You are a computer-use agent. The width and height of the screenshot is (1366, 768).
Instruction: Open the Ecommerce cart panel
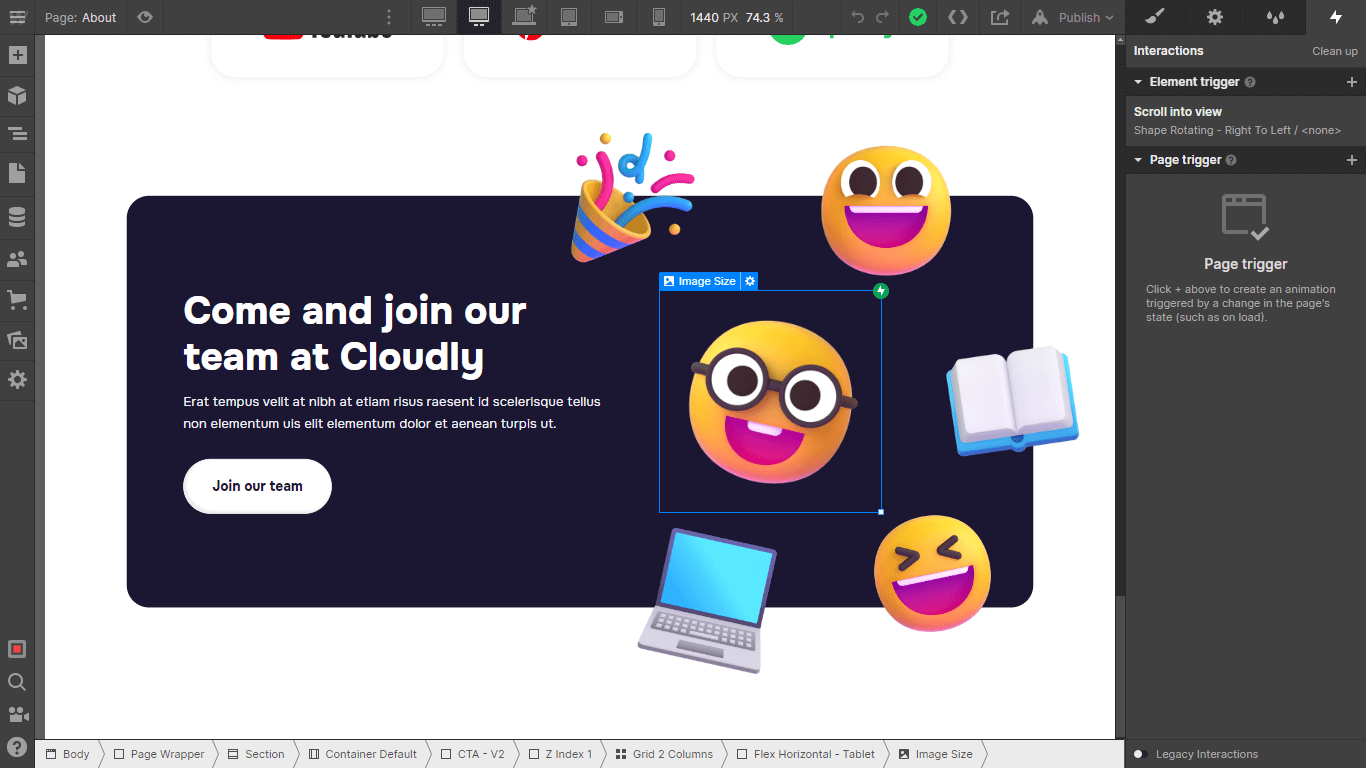coord(17,299)
